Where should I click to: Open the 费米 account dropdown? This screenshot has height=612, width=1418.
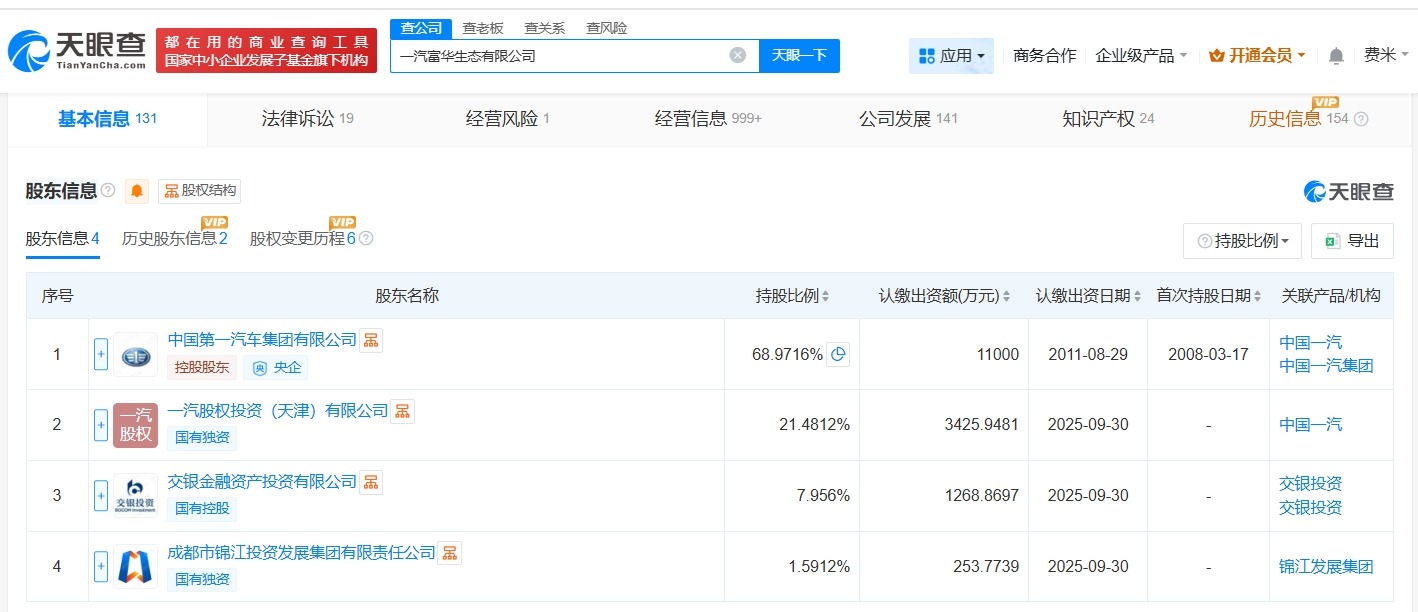(1390, 56)
